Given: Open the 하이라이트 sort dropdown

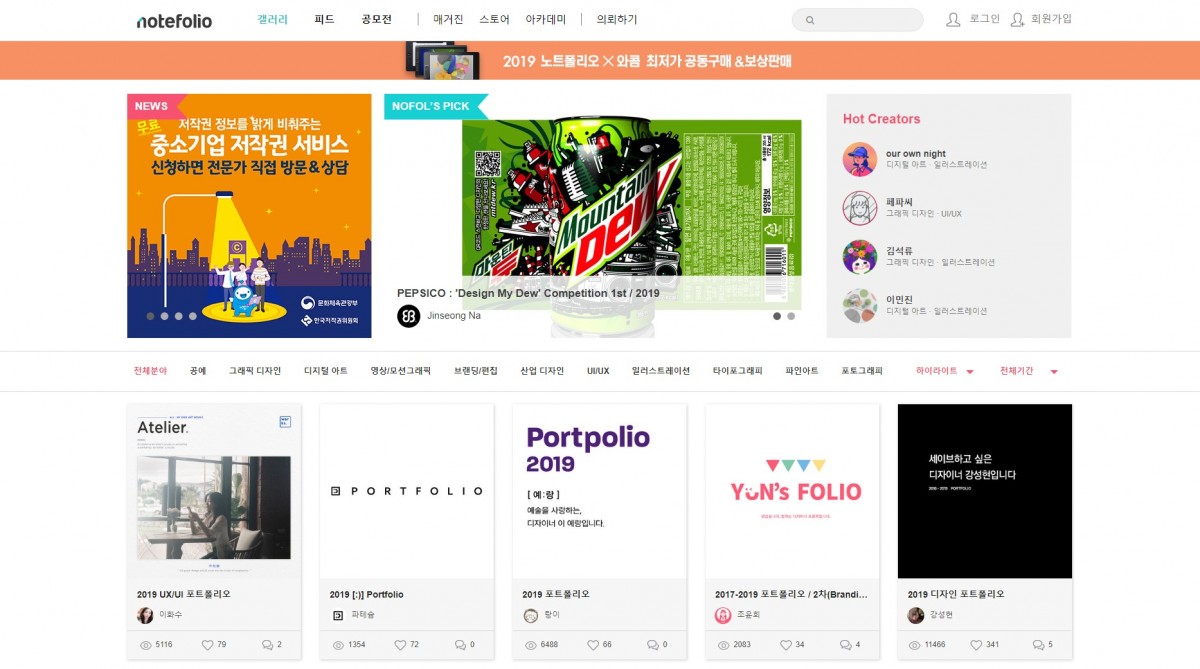Looking at the screenshot, I should [944, 371].
